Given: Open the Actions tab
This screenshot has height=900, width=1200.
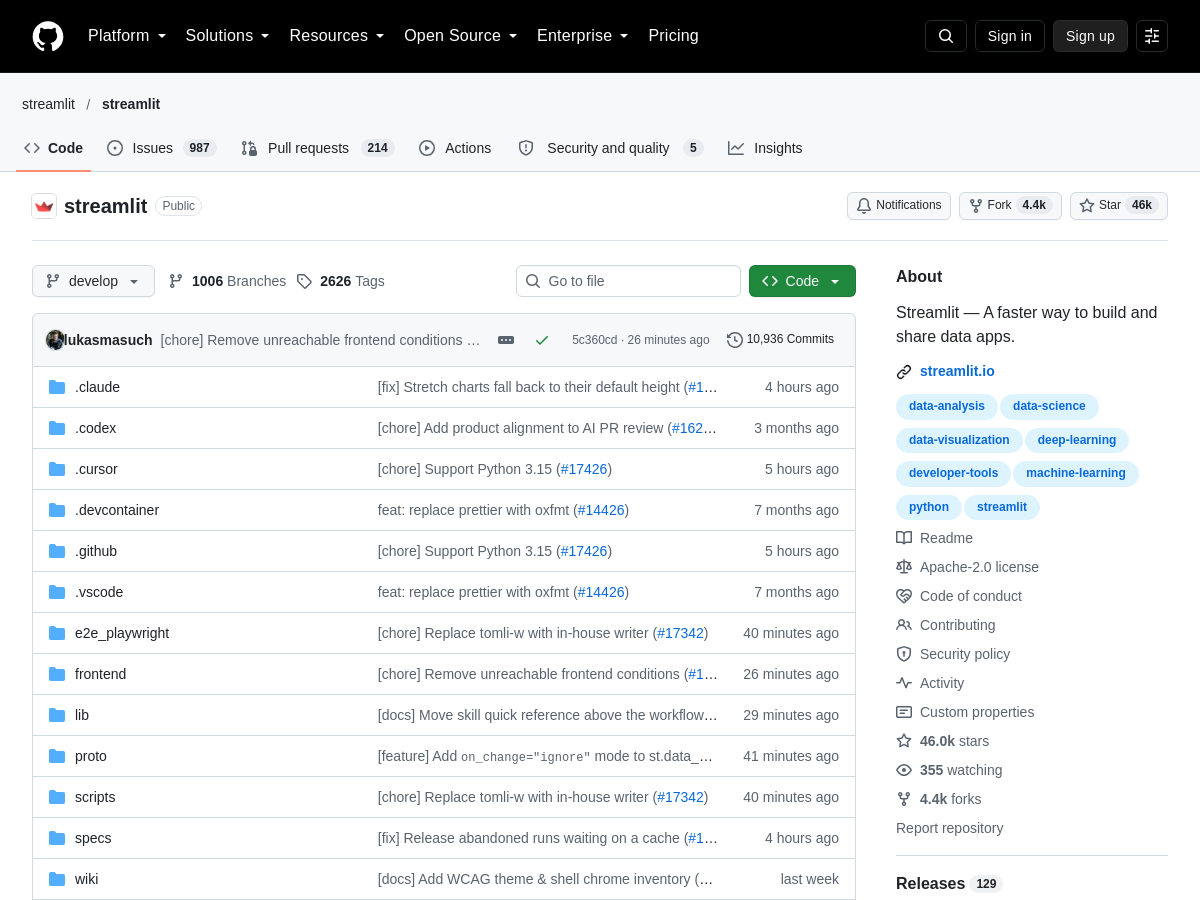Looking at the screenshot, I should point(455,148).
